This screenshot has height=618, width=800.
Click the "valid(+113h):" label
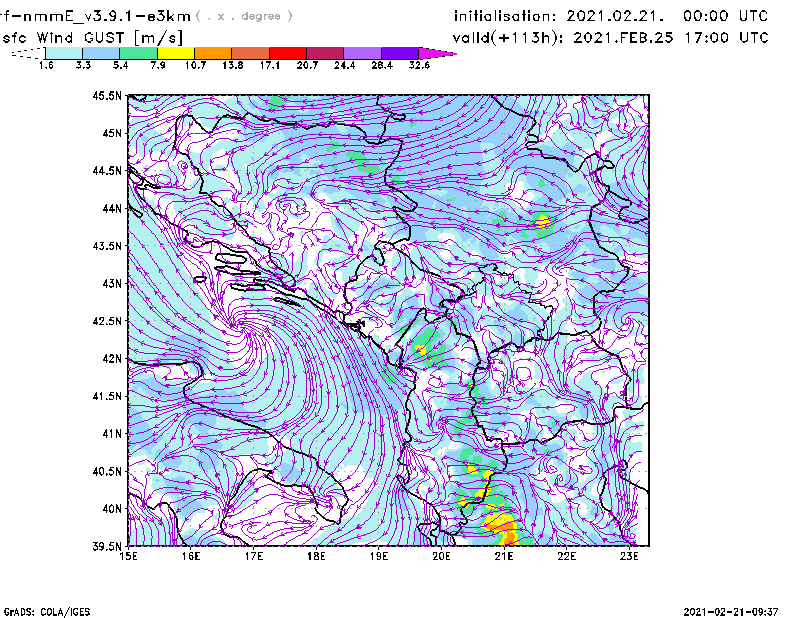pos(509,38)
